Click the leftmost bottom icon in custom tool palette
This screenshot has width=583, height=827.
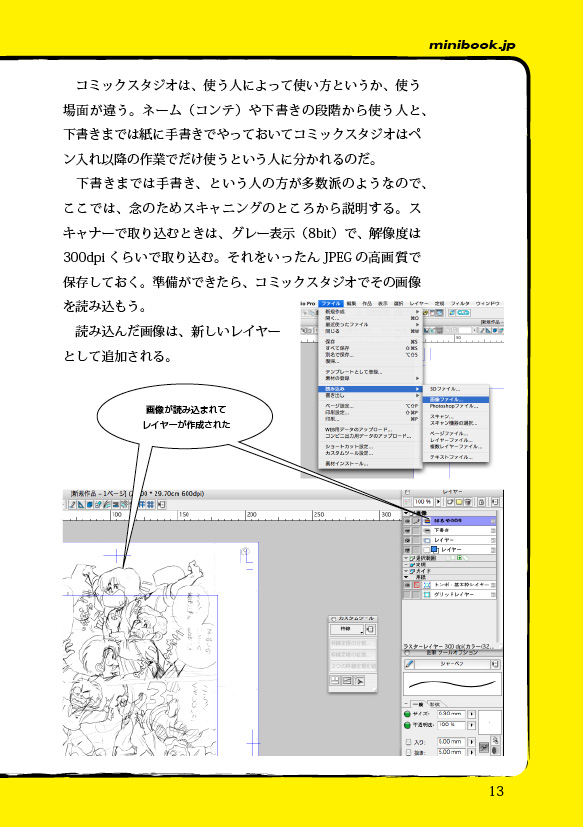[x=335, y=680]
